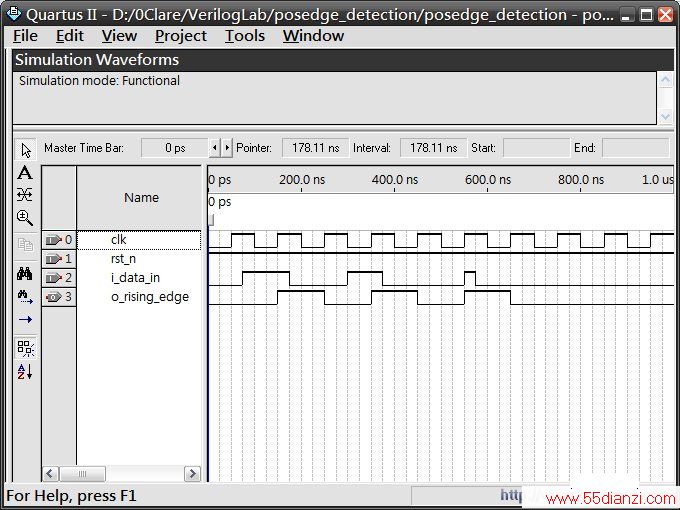Screen dimensions: 680x510
Task: Click the Start time field
Action: coord(536,148)
